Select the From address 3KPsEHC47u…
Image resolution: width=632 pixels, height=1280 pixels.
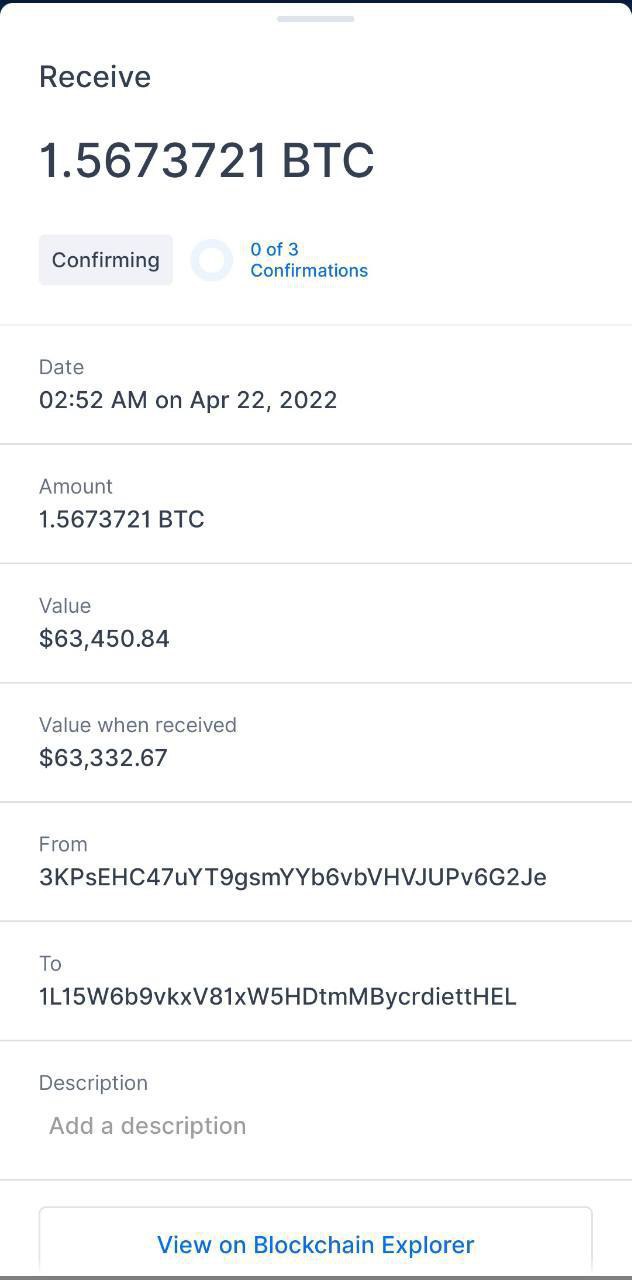[292, 877]
